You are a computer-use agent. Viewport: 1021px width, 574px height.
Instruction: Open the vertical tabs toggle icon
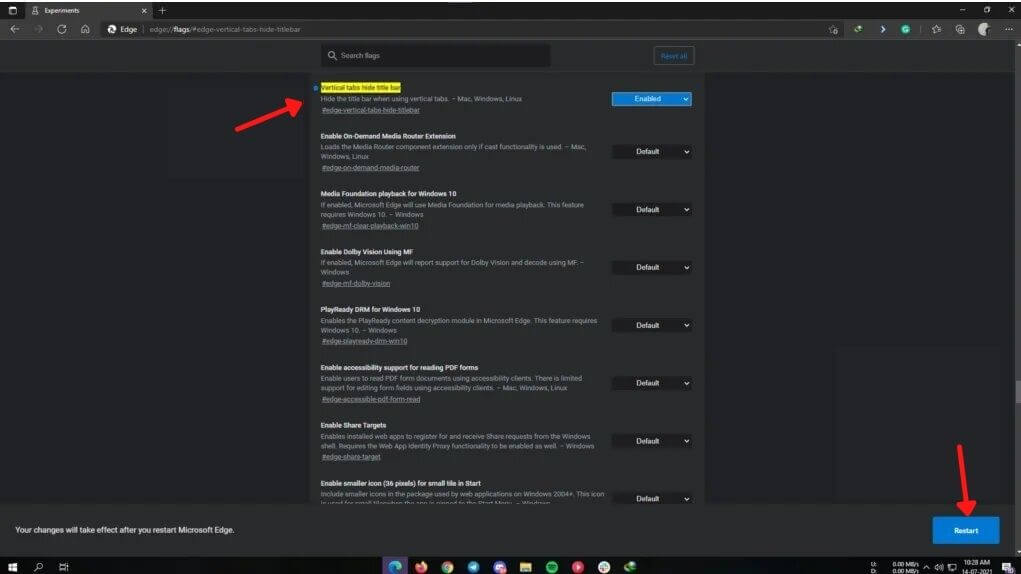coord(13,10)
